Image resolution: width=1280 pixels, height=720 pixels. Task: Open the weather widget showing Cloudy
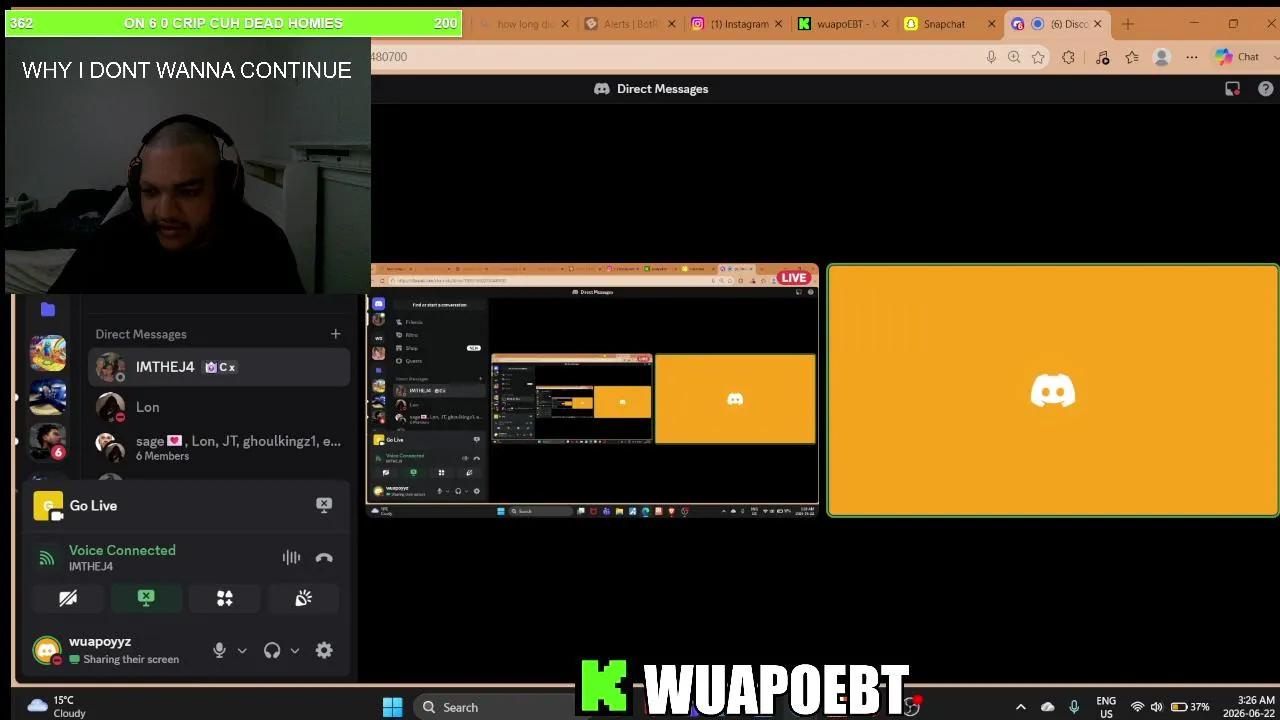57,707
